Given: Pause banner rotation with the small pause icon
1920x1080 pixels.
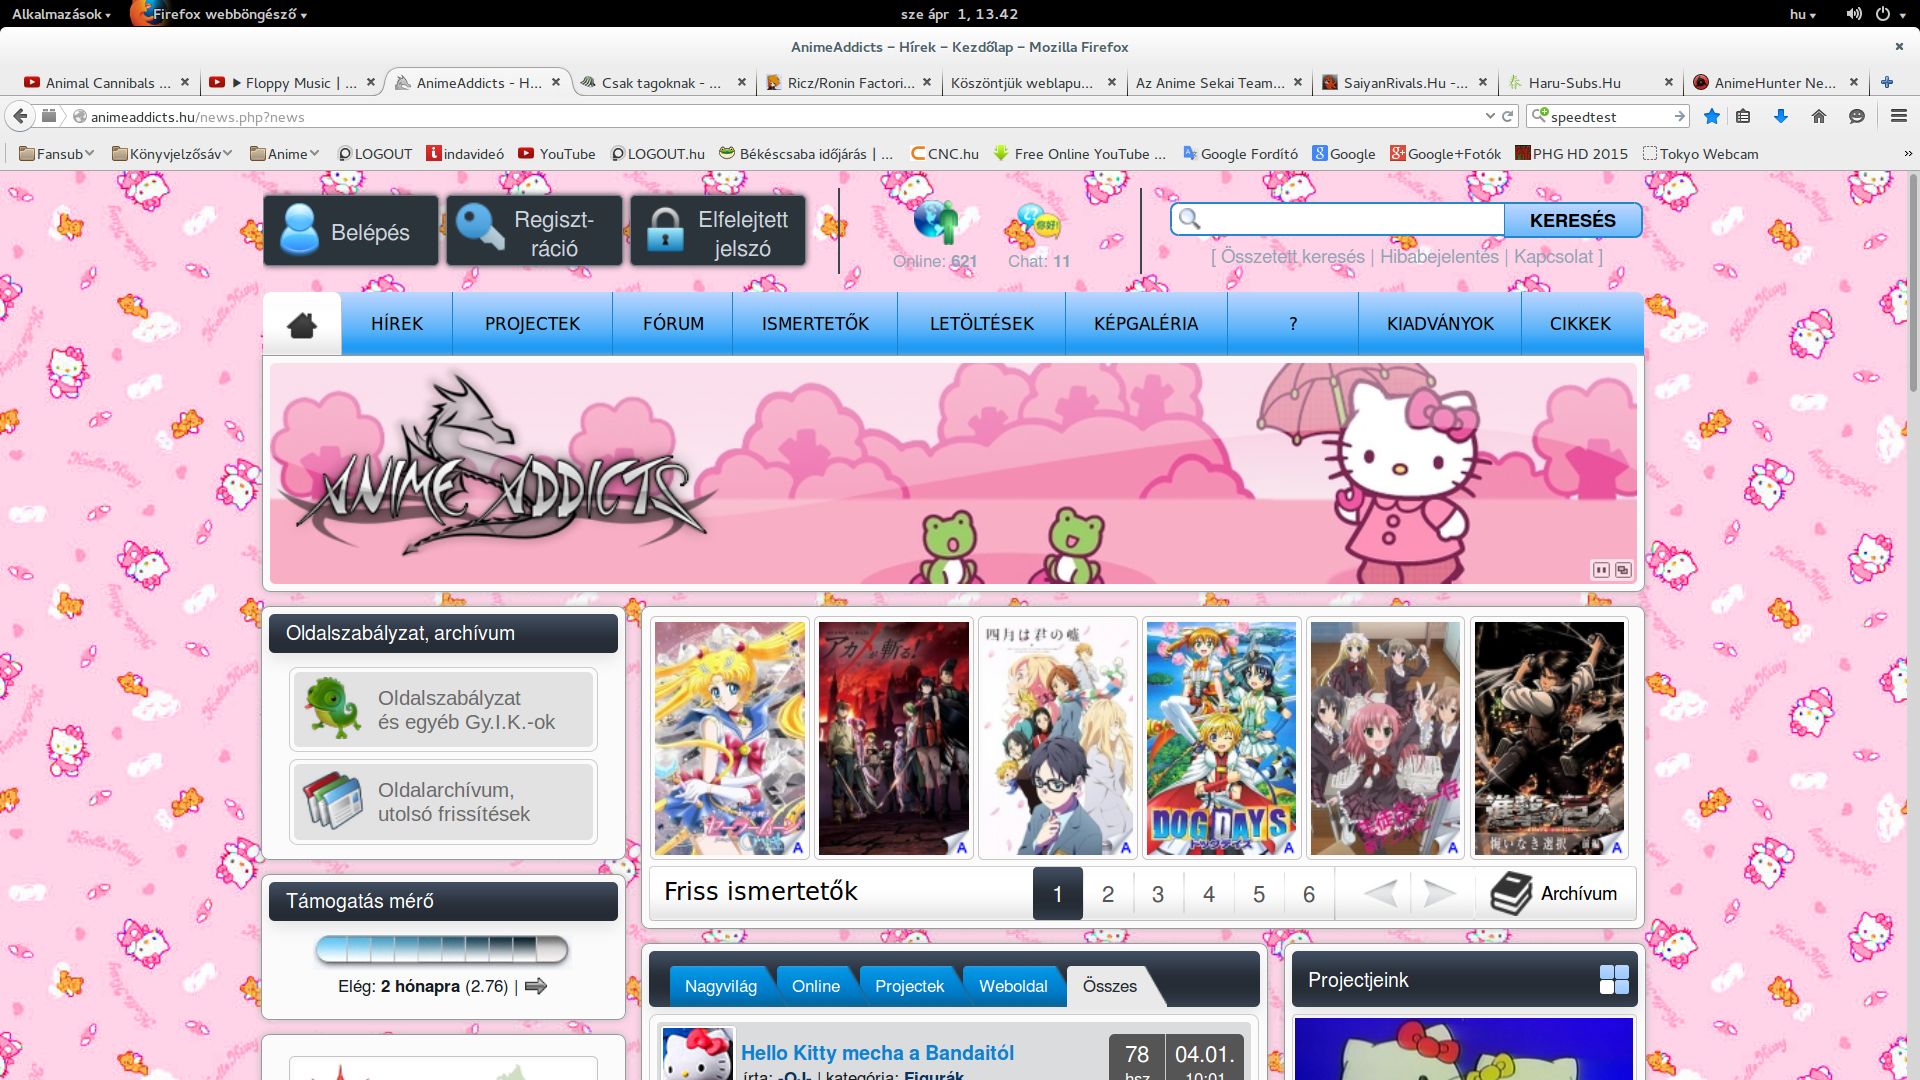Looking at the screenshot, I should tap(1601, 570).
